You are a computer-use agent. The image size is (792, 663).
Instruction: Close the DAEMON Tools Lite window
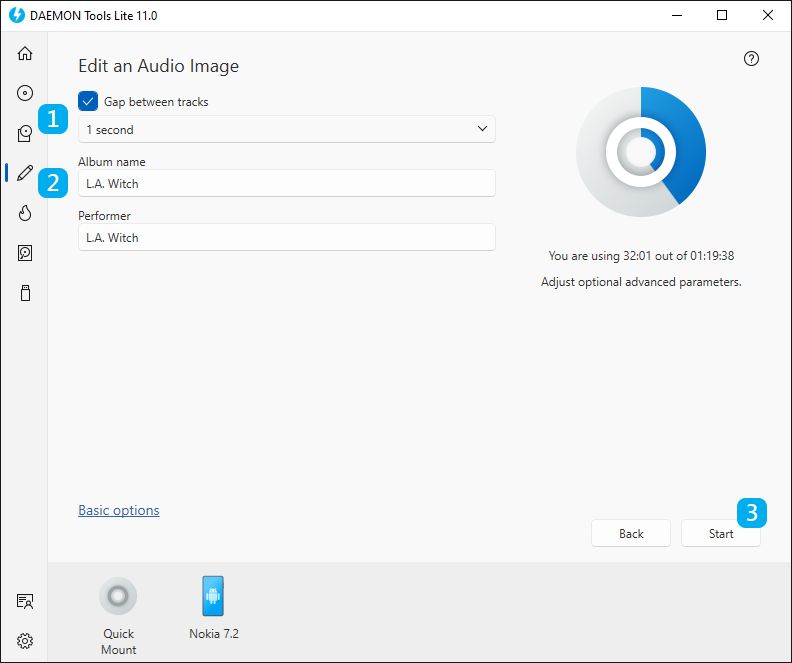pyautogui.click(x=768, y=15)
